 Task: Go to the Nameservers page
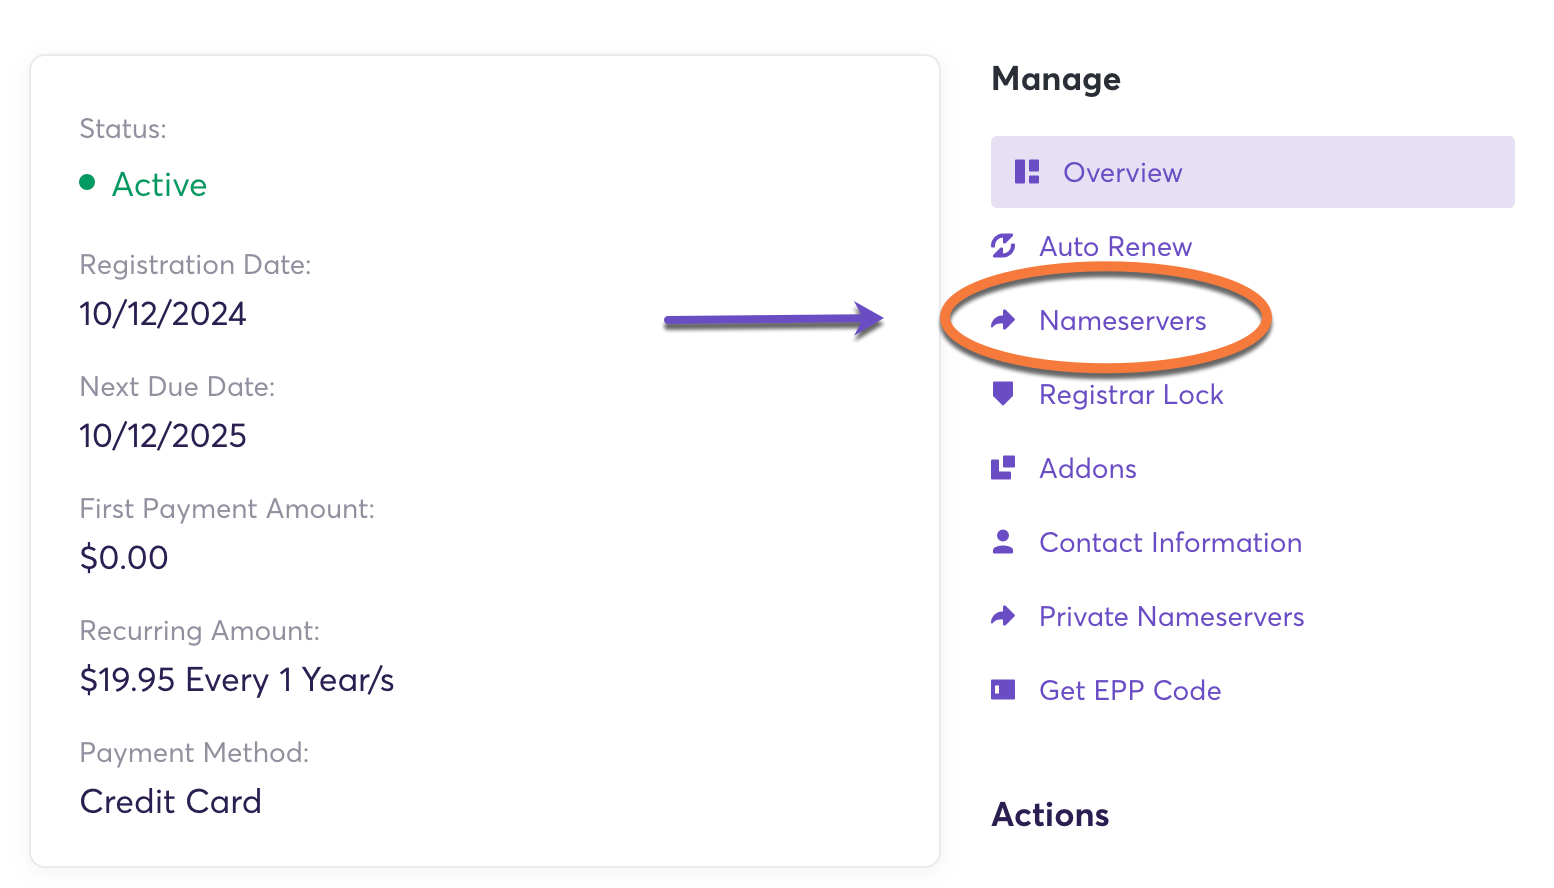(x=1122, y=321)
